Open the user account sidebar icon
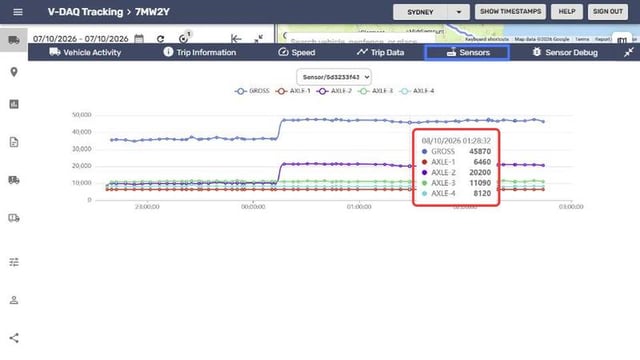 pyautogui.click(x=14, y=300)
